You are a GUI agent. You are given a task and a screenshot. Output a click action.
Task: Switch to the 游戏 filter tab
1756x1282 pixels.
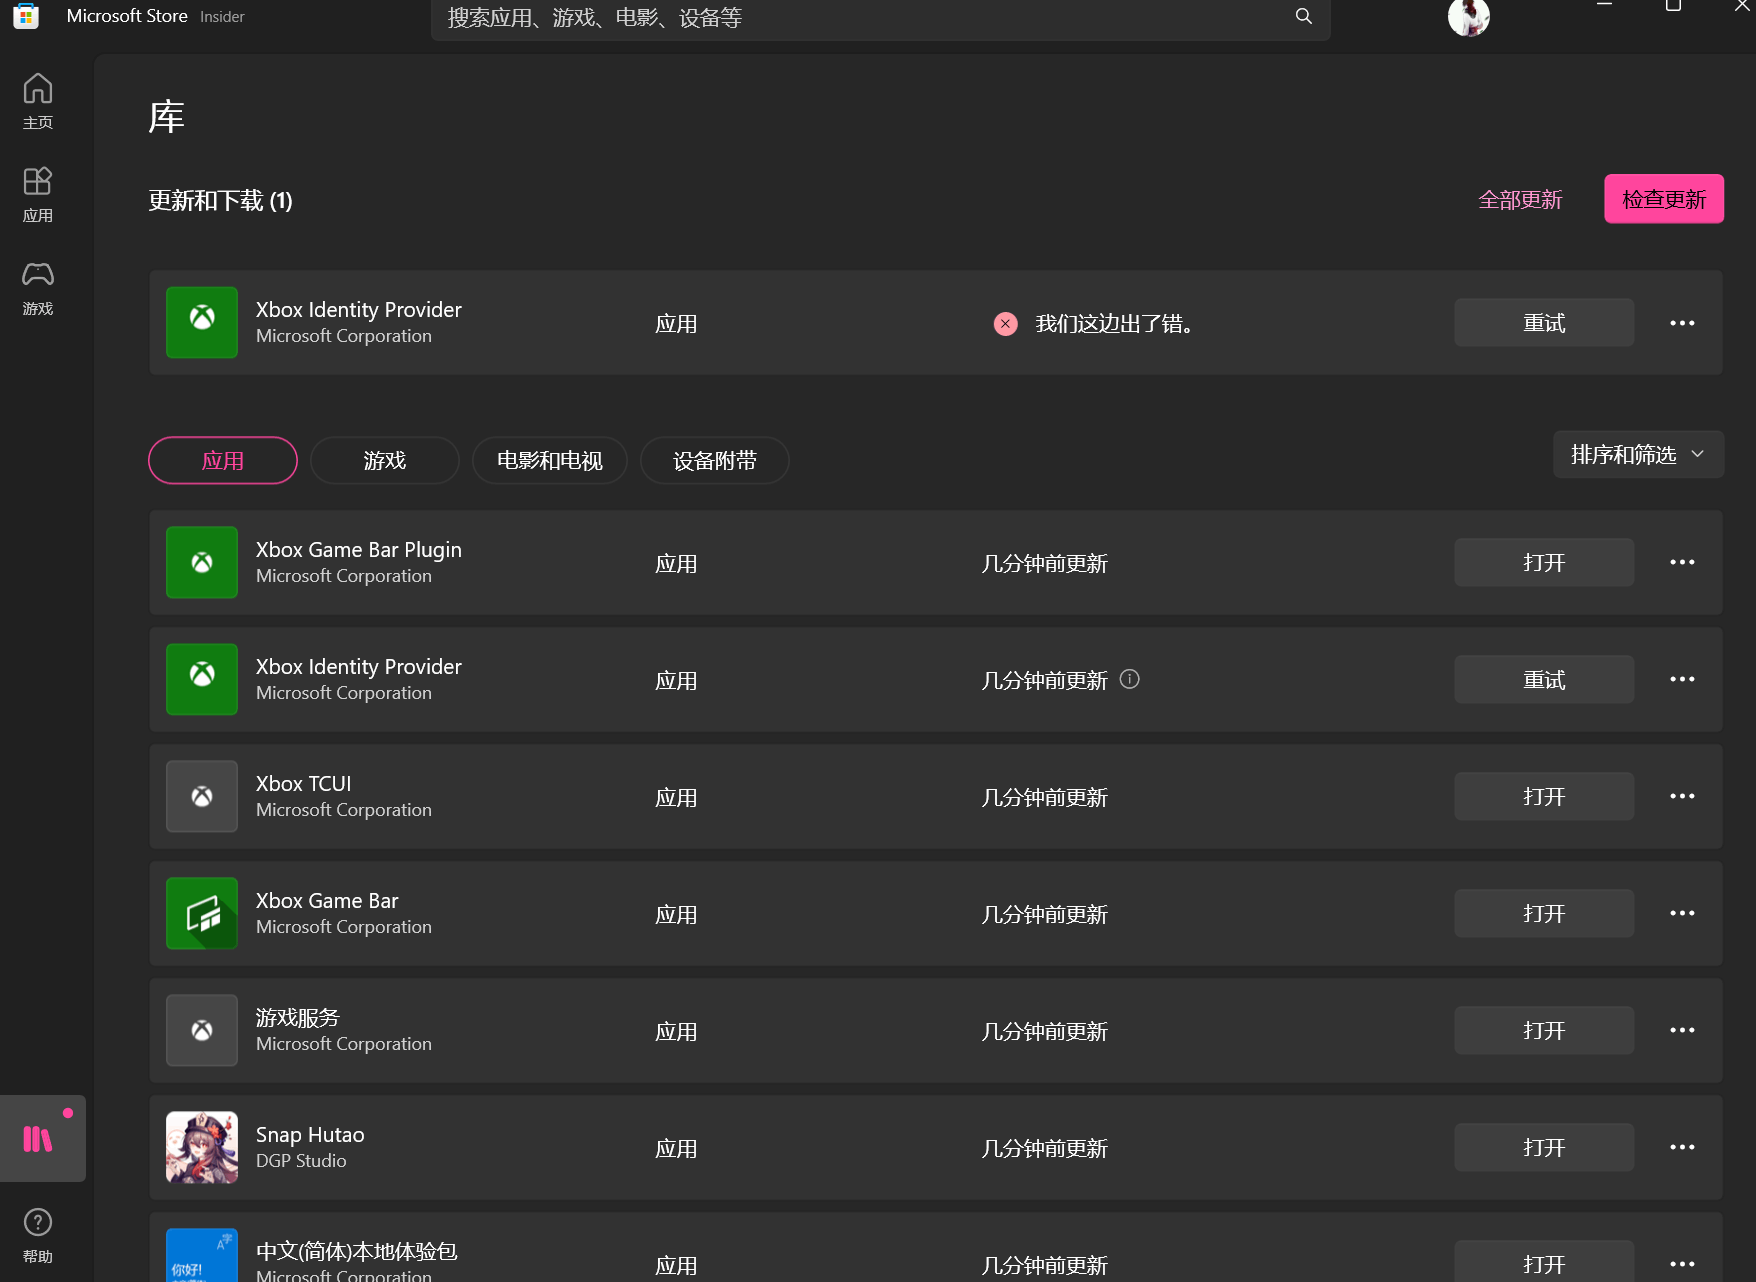(385, 460)
